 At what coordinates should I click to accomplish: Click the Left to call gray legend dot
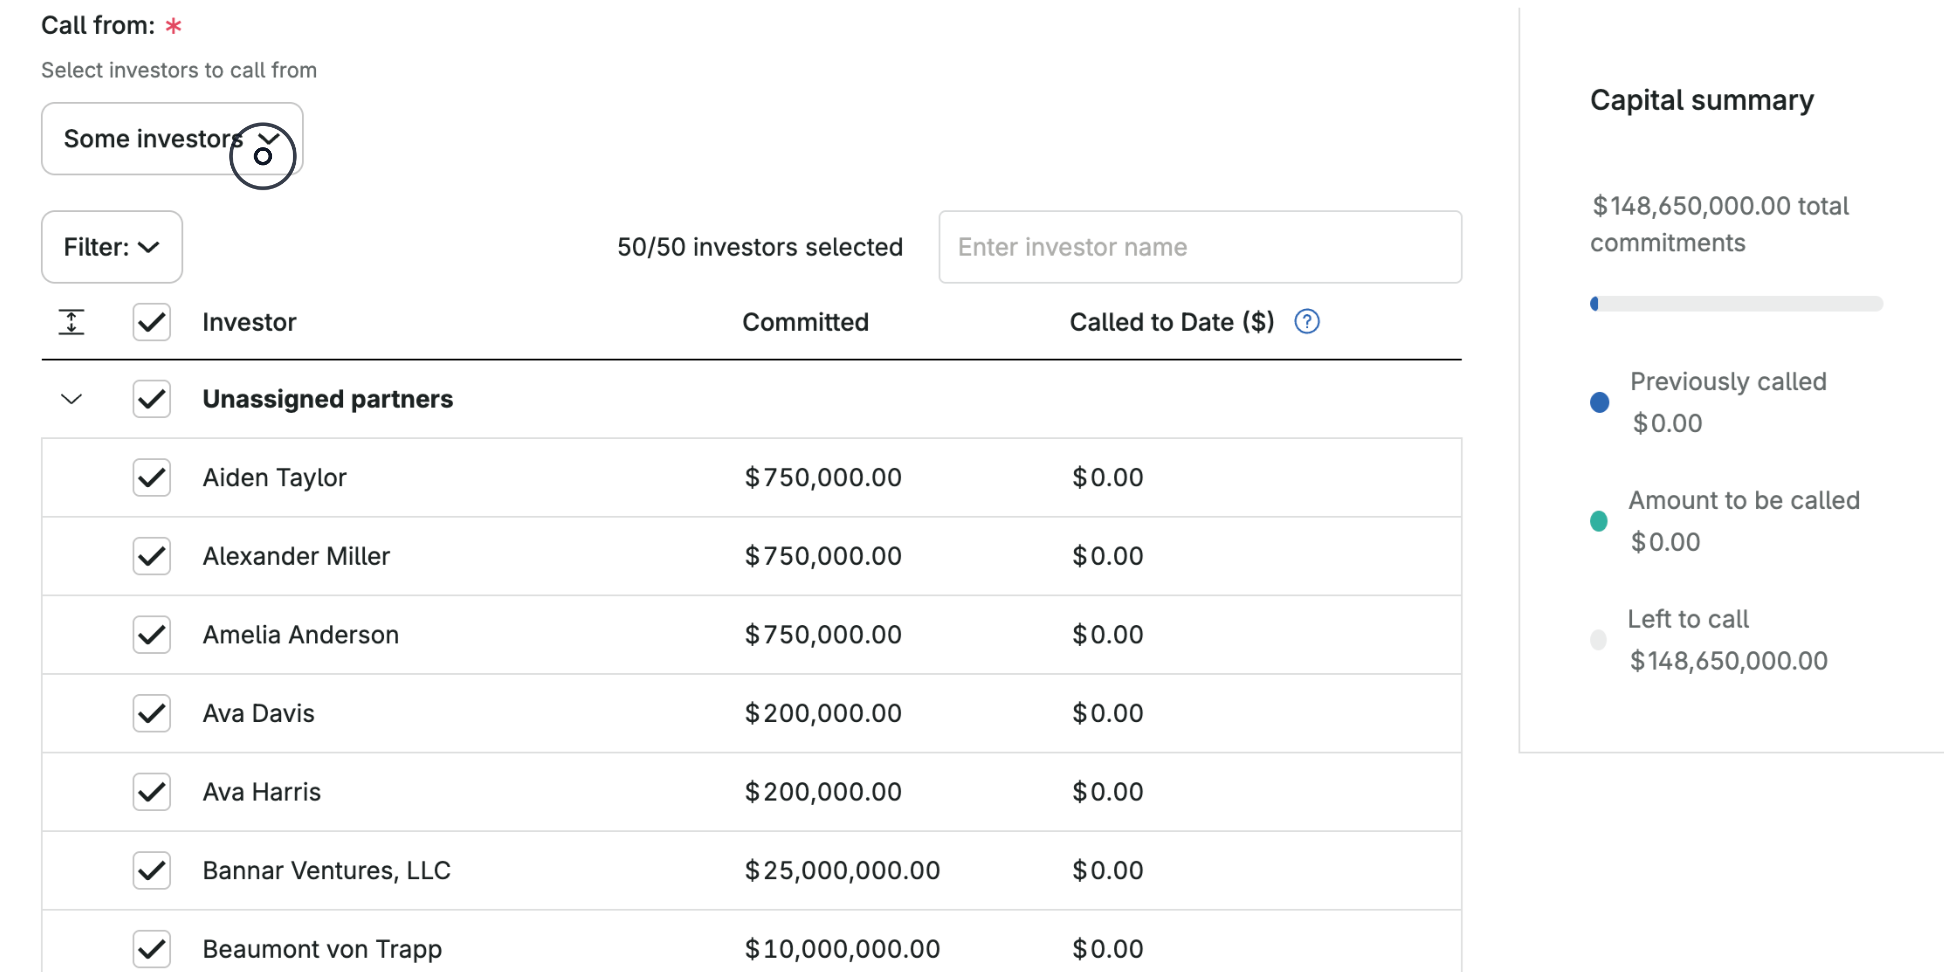[x=1599, y=639]
